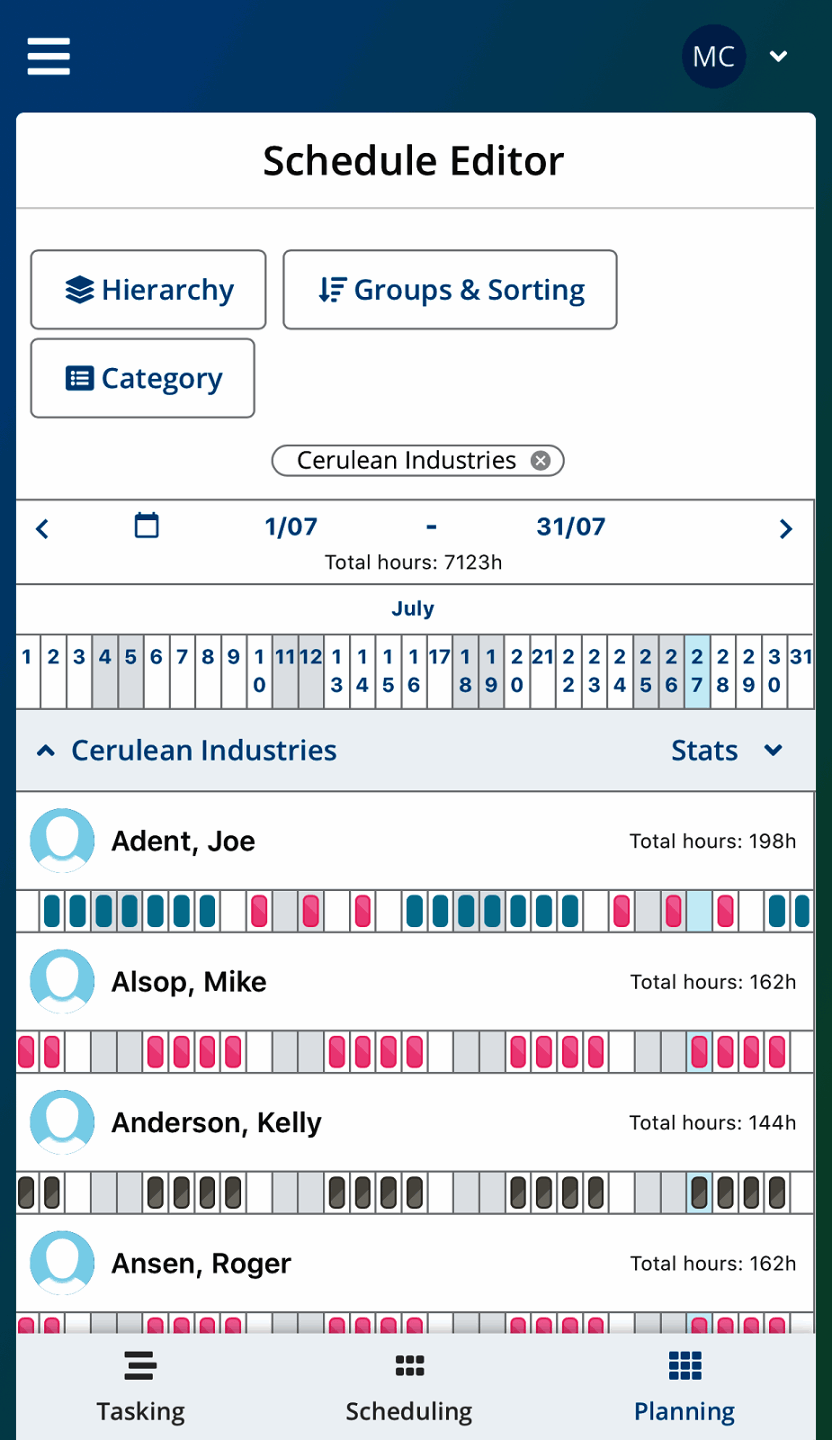The width and height of the screenshot is (832, 1440).
Task: Open the Category filter
Action: click(143, 378)
